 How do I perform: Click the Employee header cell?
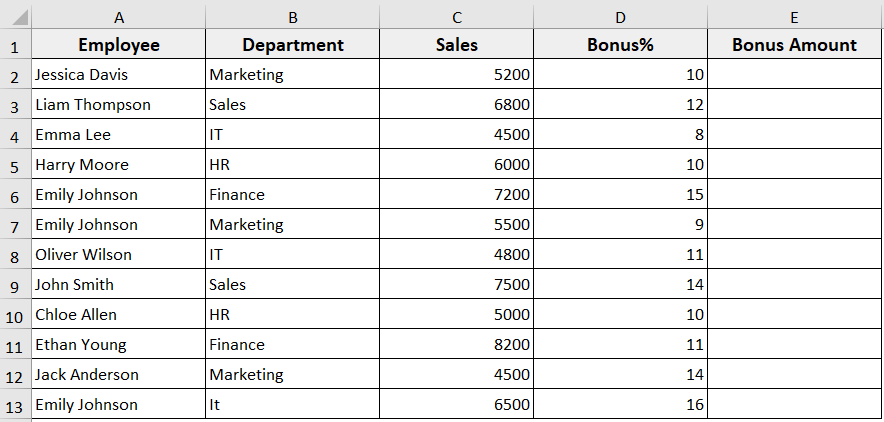[119, 45]
